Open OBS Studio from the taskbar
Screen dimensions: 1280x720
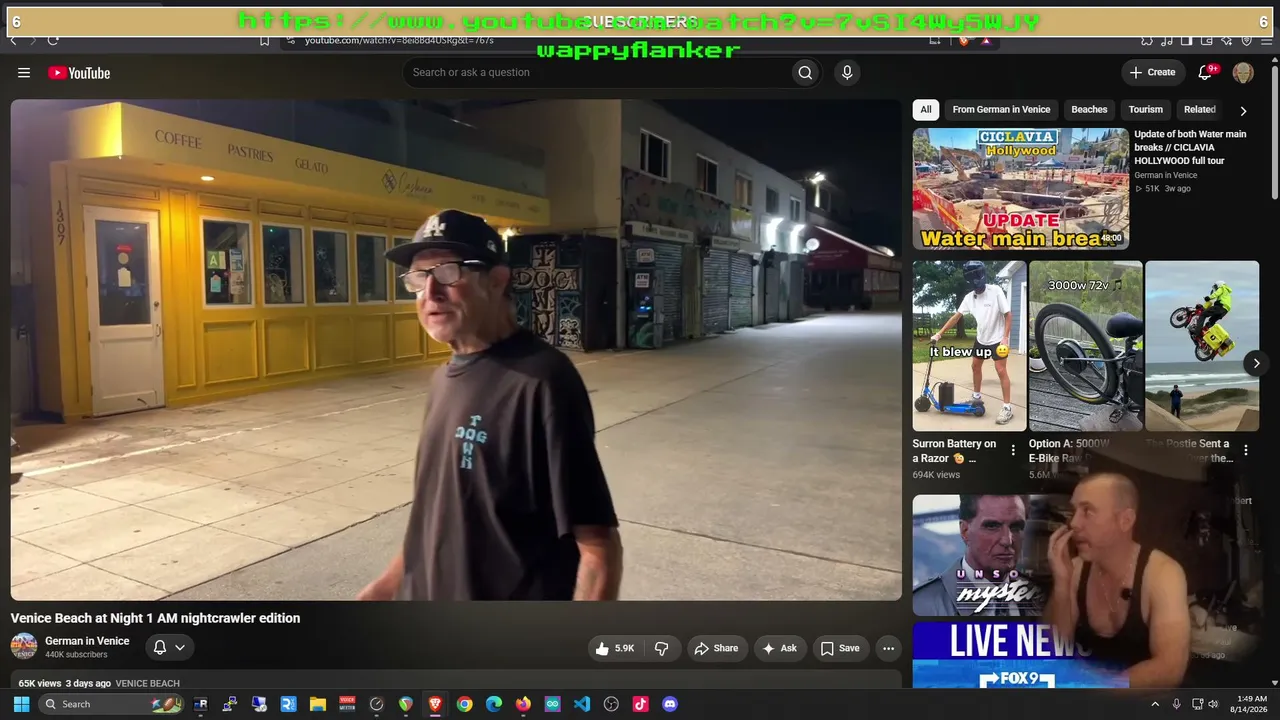tap(611, 704)
